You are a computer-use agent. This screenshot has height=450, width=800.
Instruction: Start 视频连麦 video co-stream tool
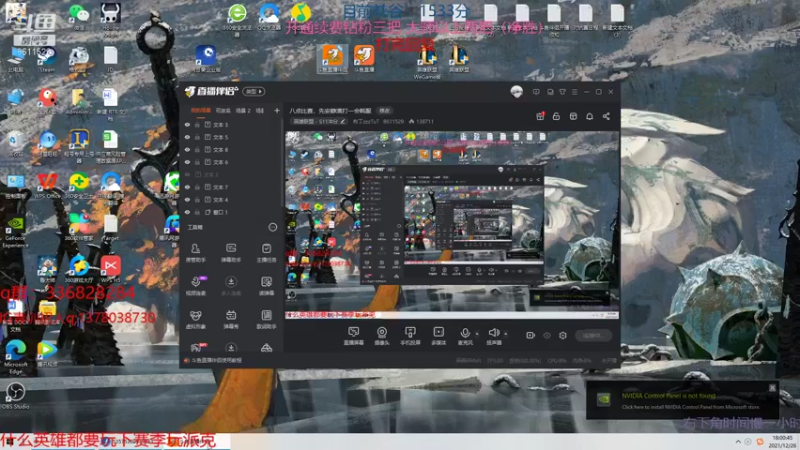point(195,286)
